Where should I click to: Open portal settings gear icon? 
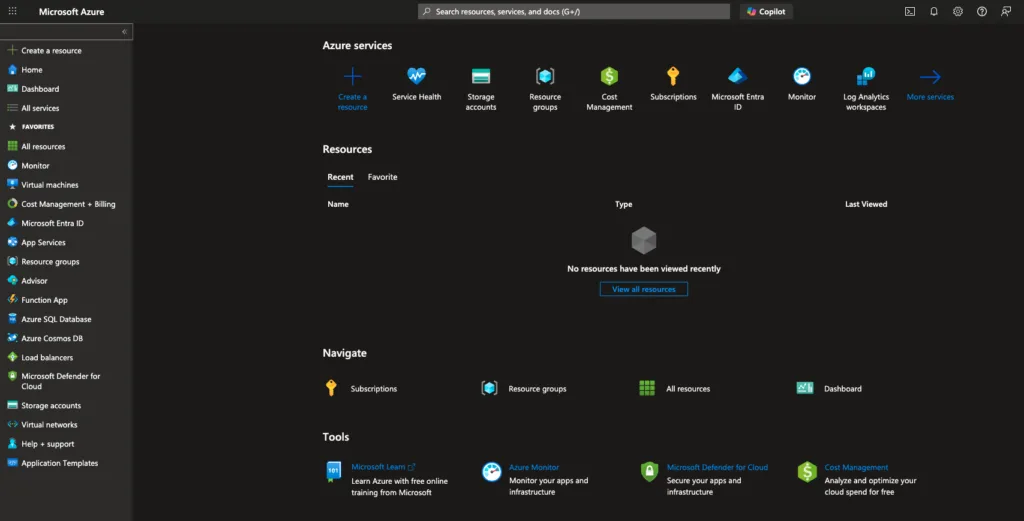click(958, 12)
